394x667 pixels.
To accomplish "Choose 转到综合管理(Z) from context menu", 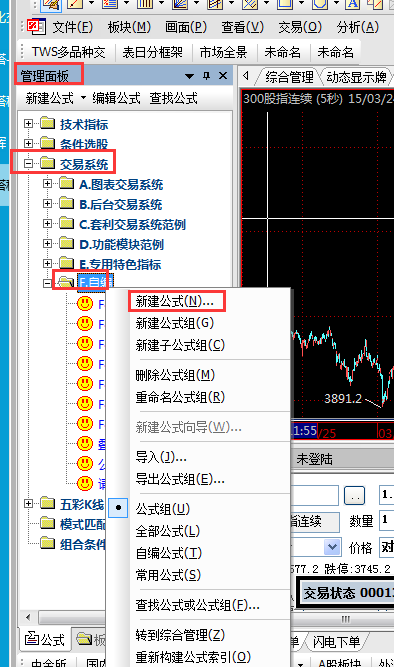I will 180,635.
